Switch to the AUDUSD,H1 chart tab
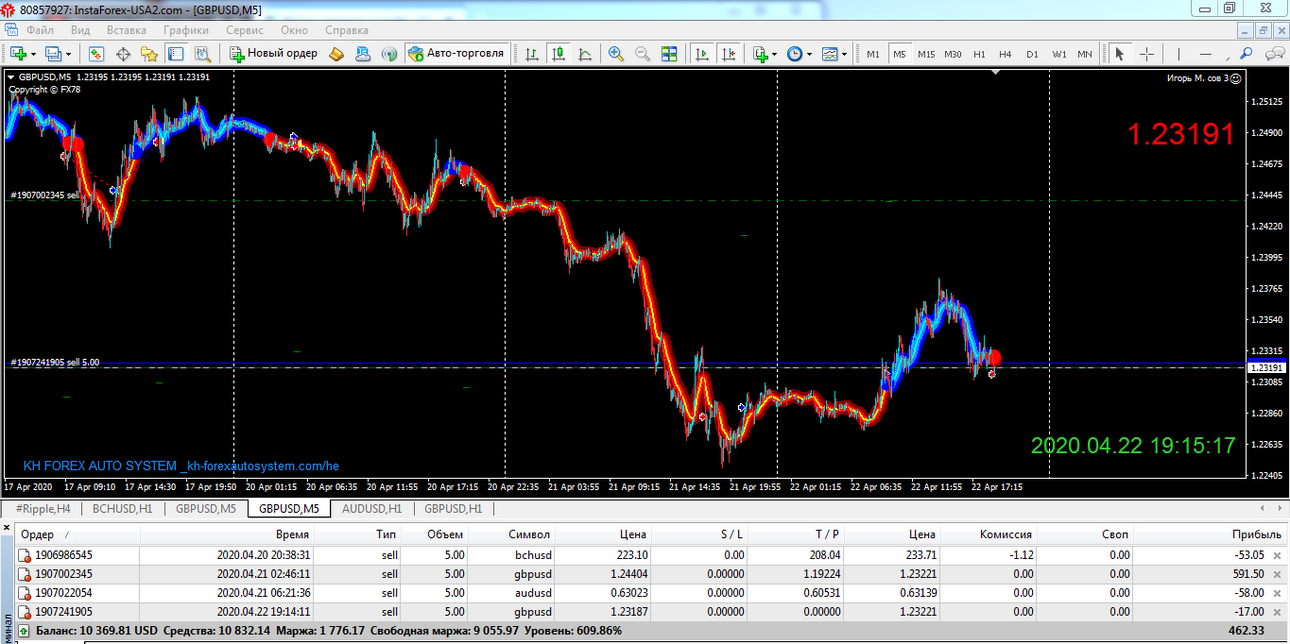The image size is (1290, 644). 371,508
